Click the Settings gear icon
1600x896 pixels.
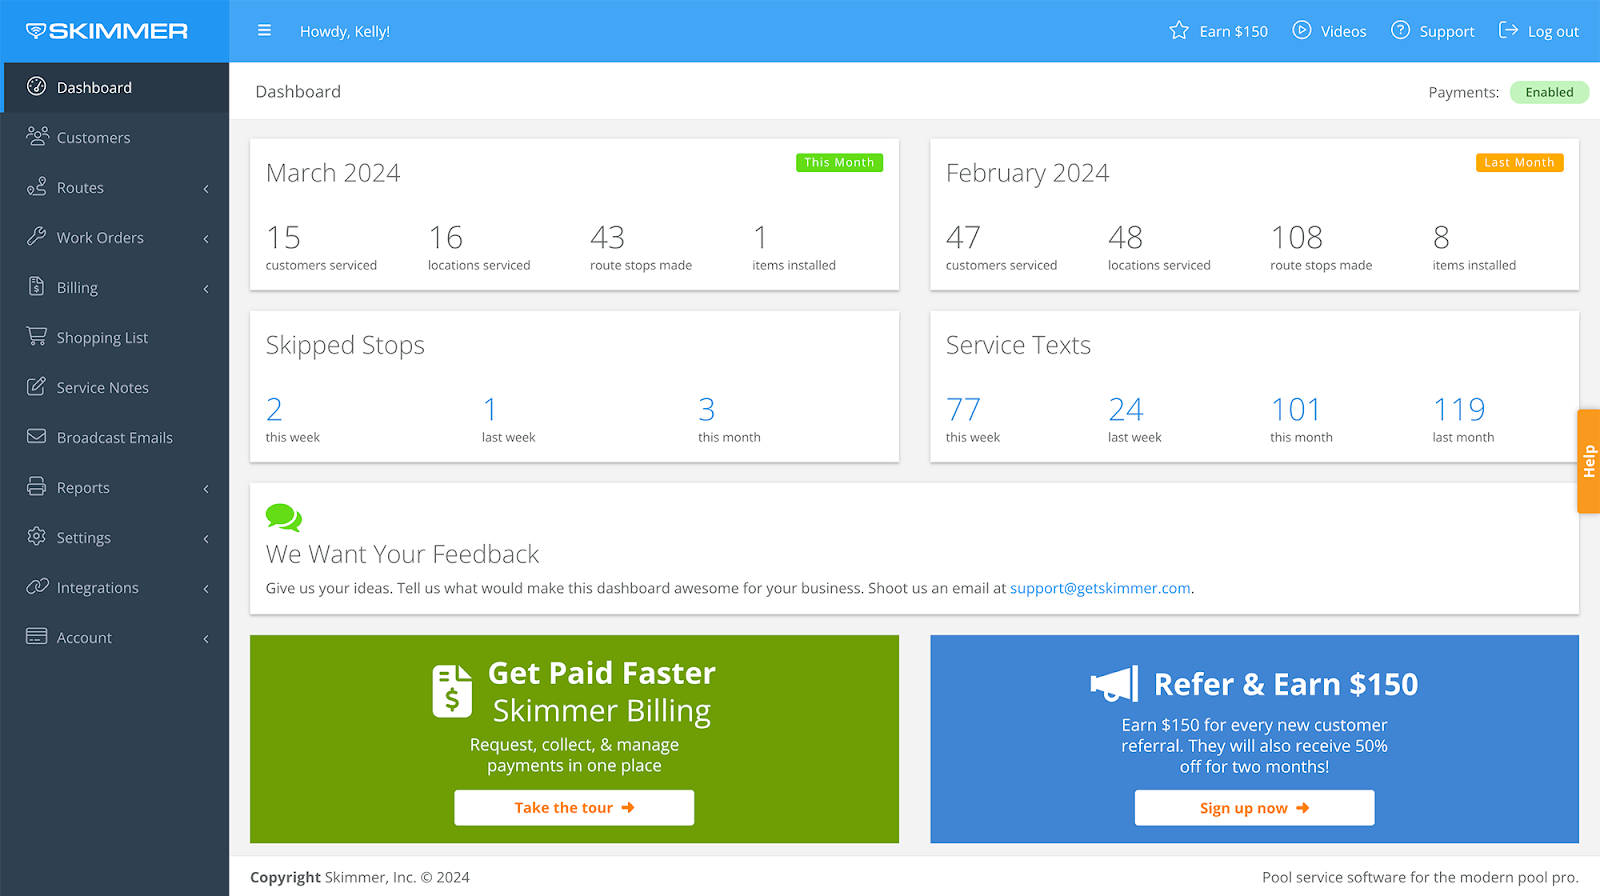point(37,536)
